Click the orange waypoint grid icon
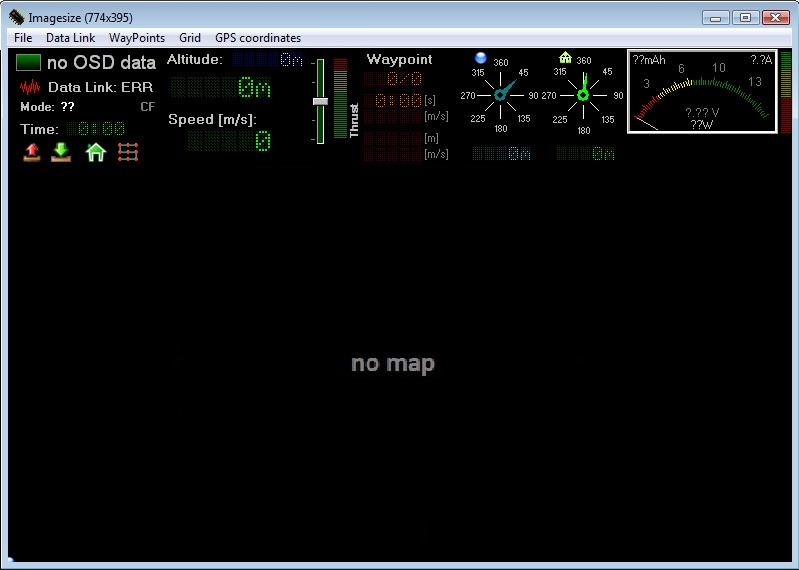Screen dimensions: 799x570 click(x=127, y=153)
